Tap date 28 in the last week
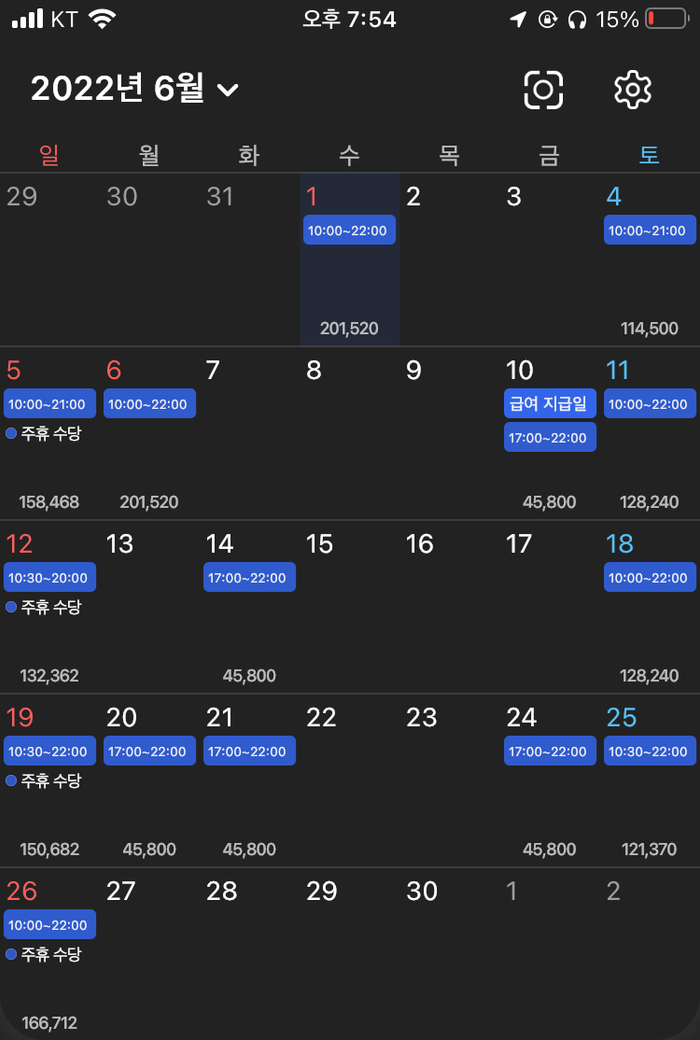 pyautogui.click(x=222, y=891)
